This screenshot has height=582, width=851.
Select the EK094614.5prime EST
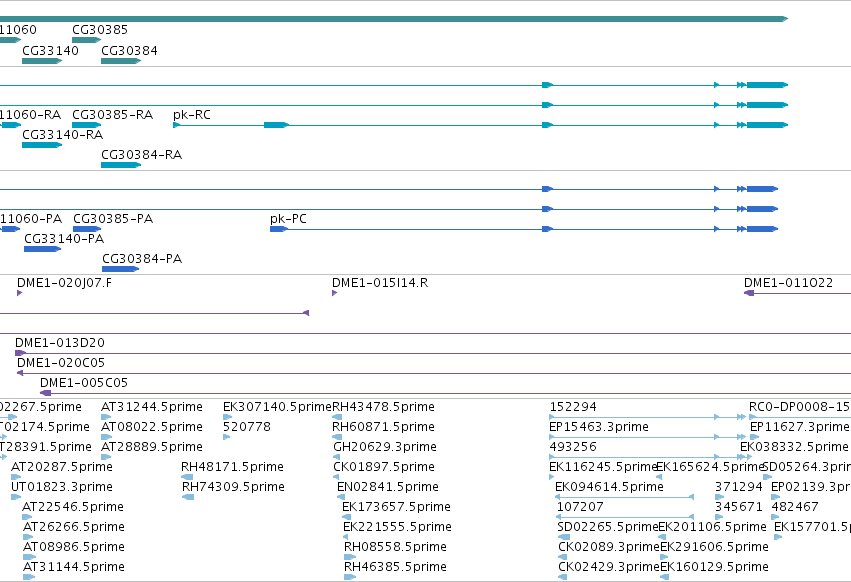coord(624,497)
